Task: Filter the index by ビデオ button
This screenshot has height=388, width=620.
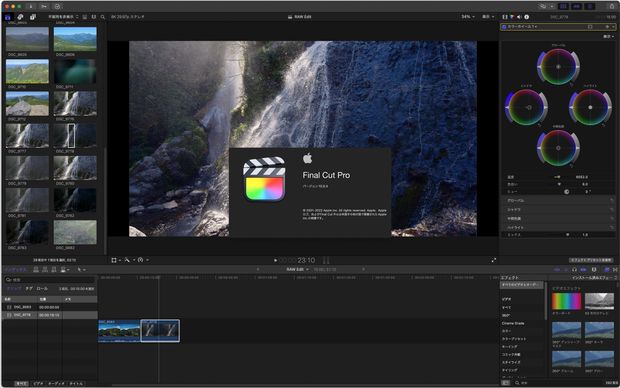Action: coord(38,384)
